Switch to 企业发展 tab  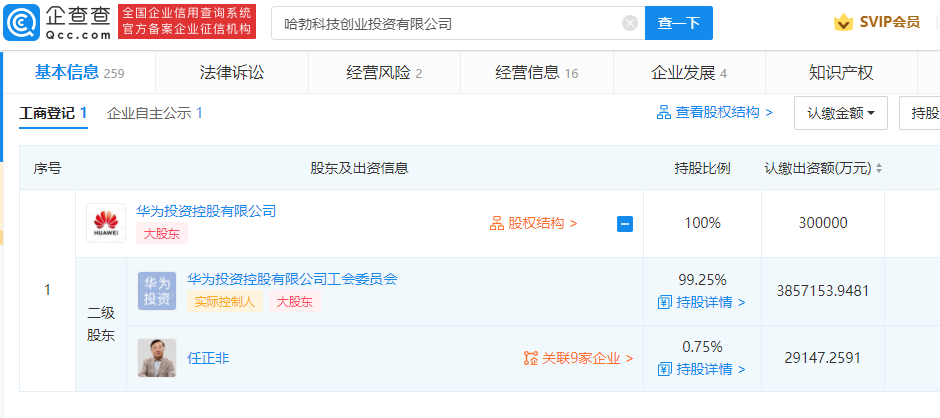tap(689, 73)
